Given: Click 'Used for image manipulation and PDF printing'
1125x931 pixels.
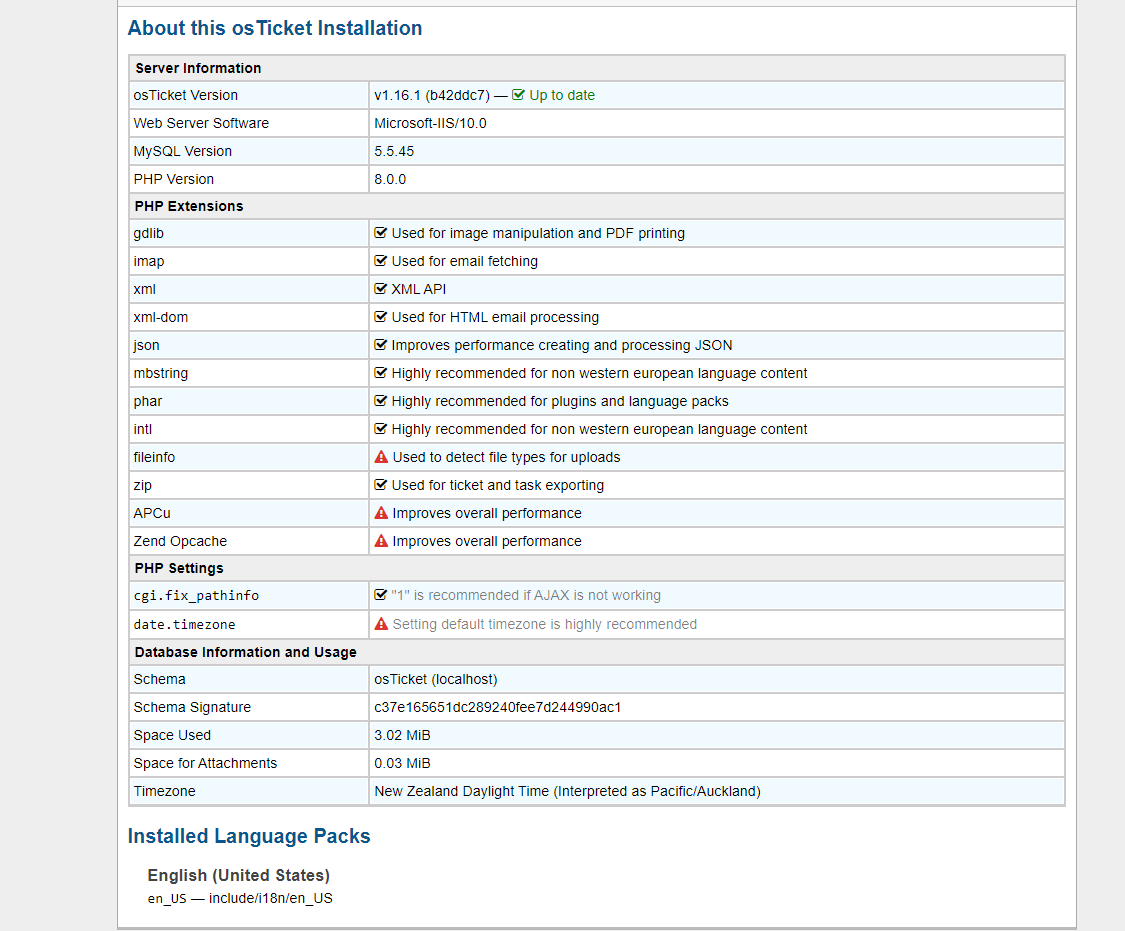Looking at the screenshot, I should tap(538, 233).
